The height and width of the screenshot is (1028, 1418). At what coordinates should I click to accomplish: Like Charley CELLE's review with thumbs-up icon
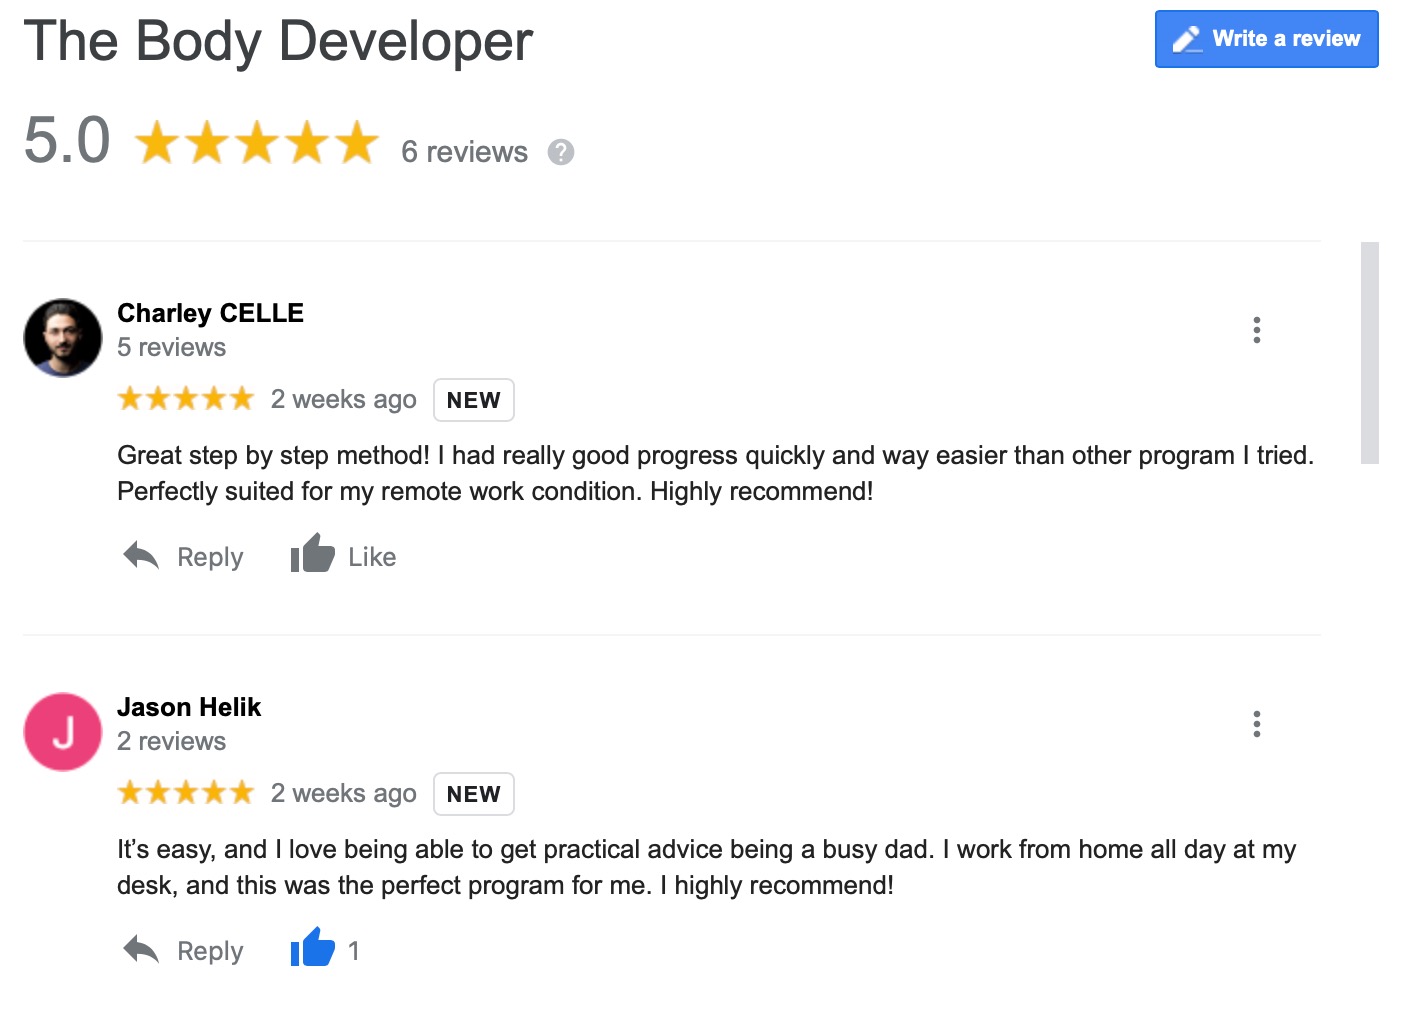(x=312, y=554)
